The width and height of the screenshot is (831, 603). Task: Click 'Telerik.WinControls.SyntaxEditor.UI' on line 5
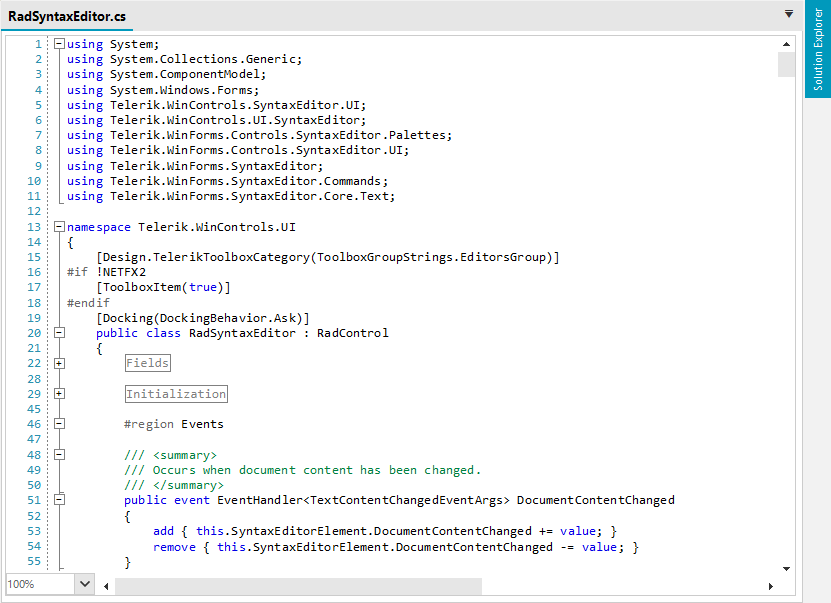point(235,105)
